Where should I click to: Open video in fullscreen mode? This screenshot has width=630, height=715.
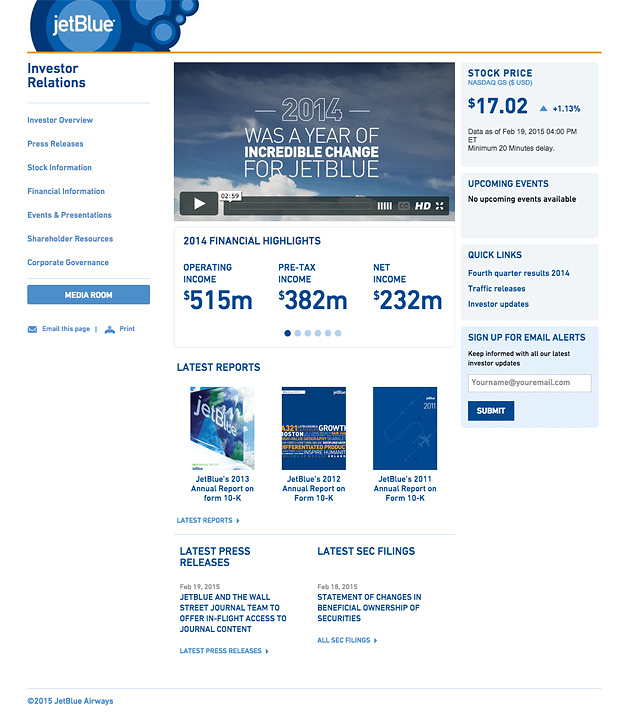tap(439, 206)
